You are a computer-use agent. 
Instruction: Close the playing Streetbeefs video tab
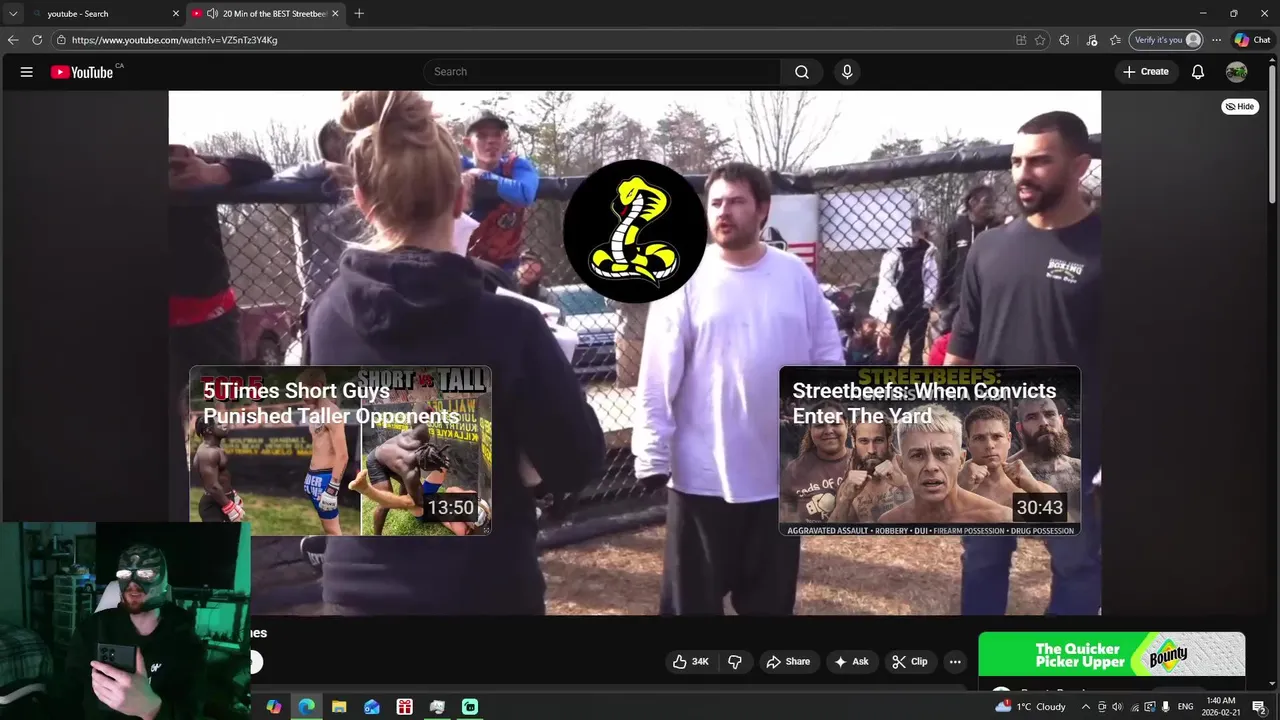coord(335,13)
